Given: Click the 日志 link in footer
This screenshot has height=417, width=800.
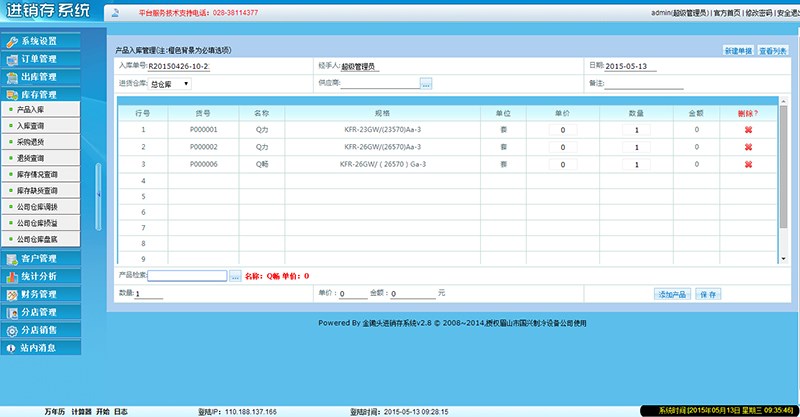Looking at the screenshot, I should (121, 411).
